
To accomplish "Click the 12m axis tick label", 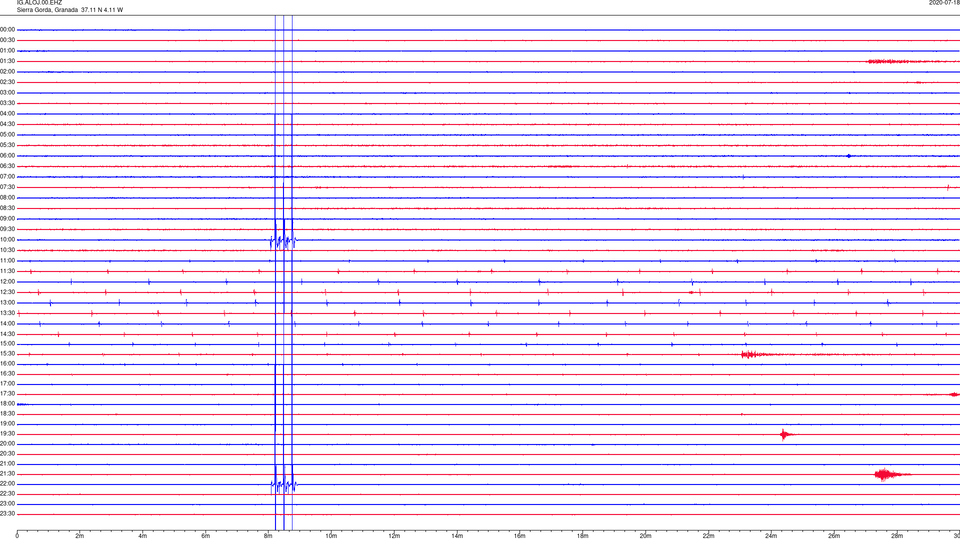I will [394, 536].
